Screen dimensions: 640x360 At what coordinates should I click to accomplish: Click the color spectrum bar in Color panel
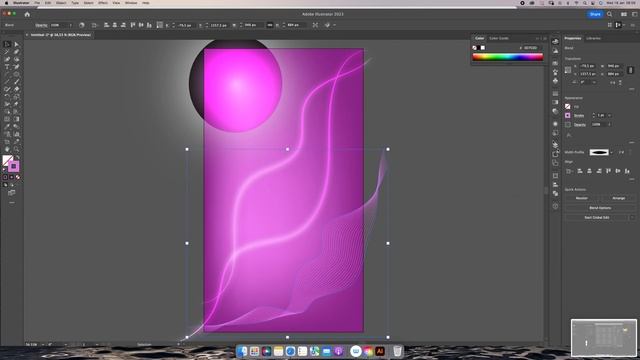coord(508,57)
